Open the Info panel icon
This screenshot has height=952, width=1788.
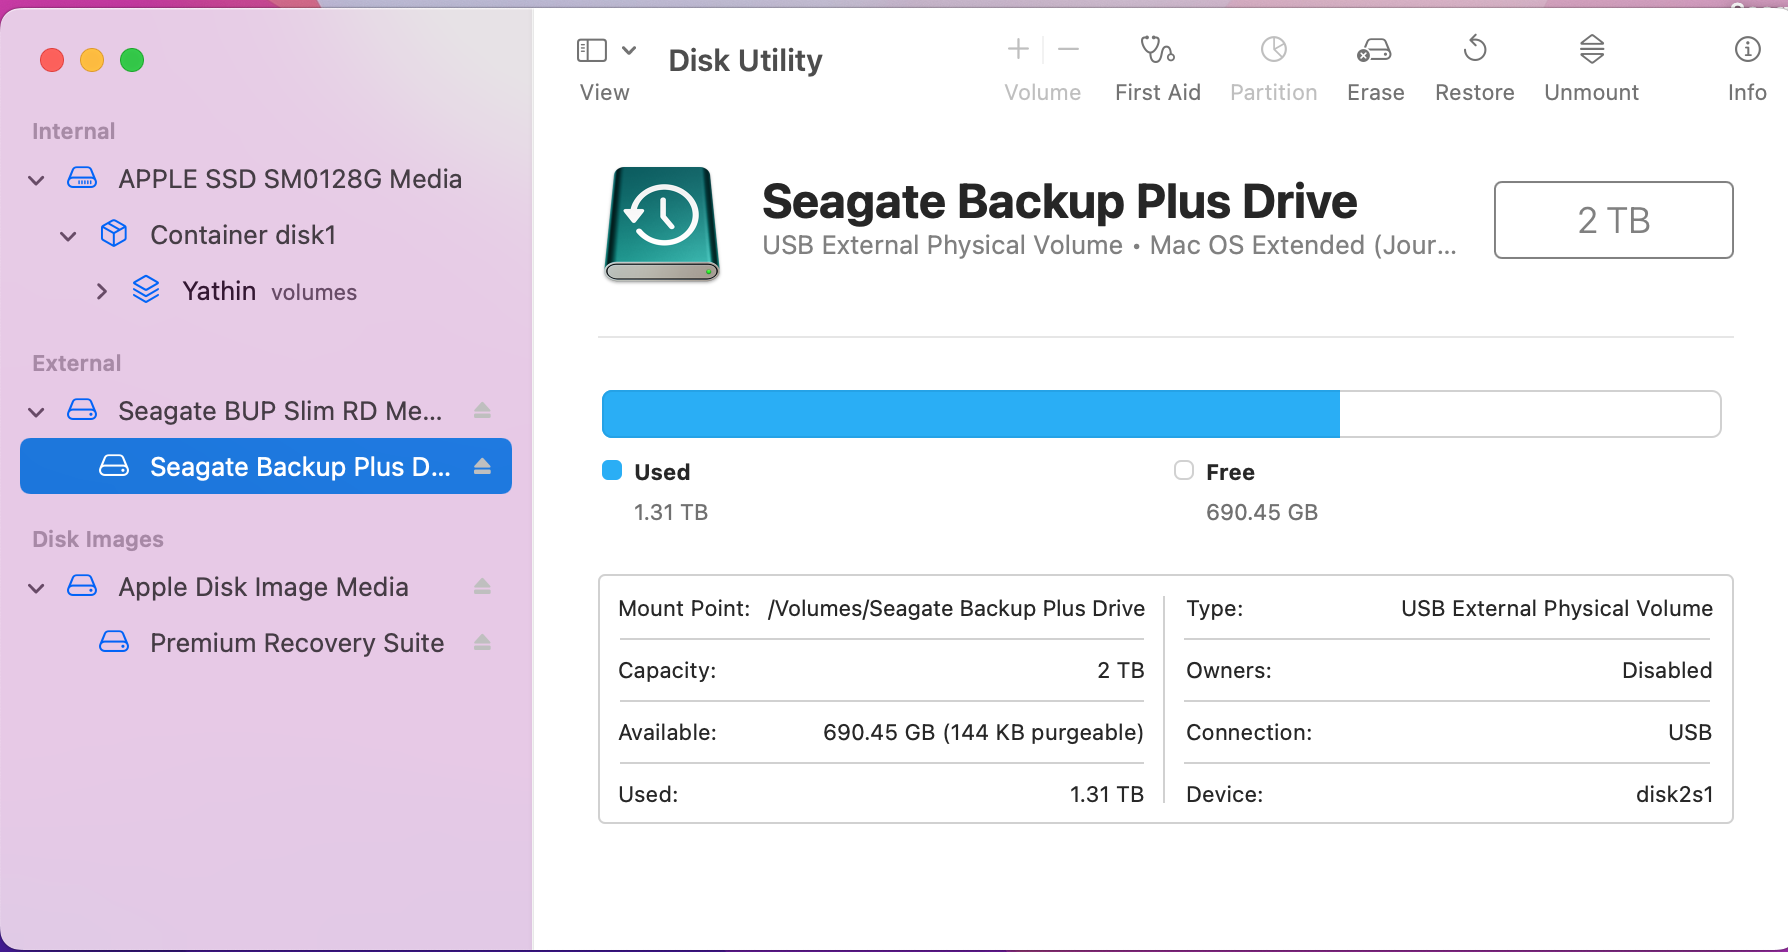[1746, 50]
